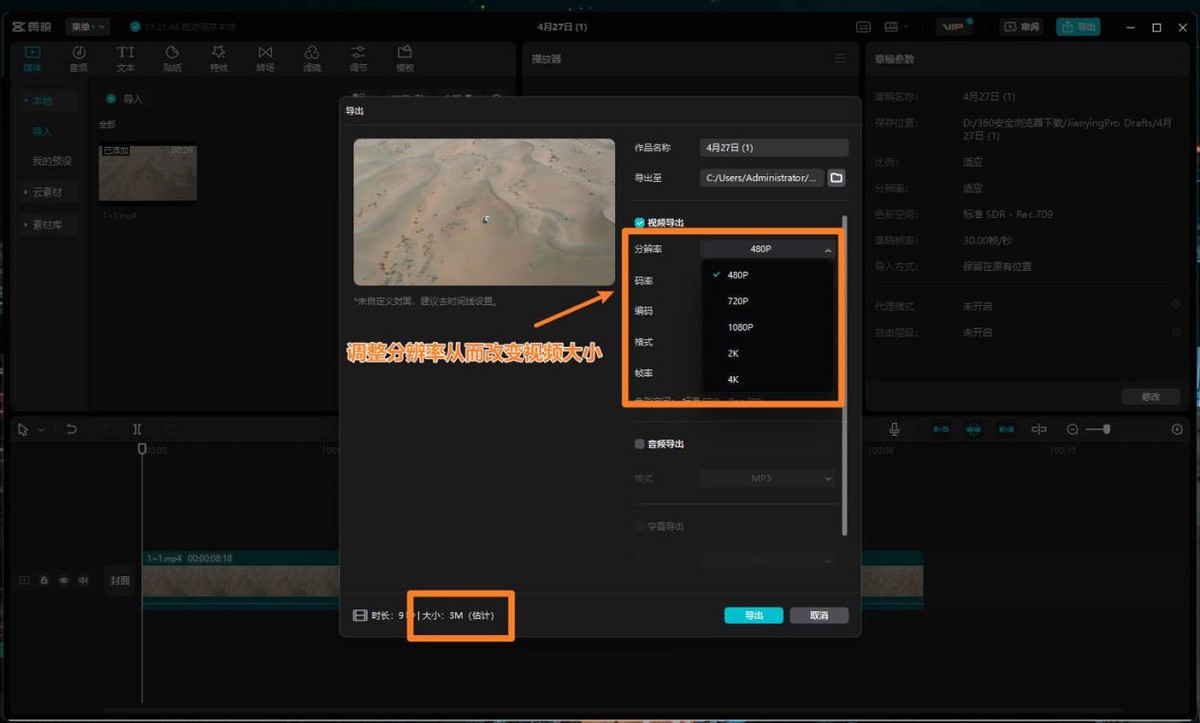Open the 调节 adjustment tab icon
This screenshot has width=1200, height=723.
pos(358,52)
